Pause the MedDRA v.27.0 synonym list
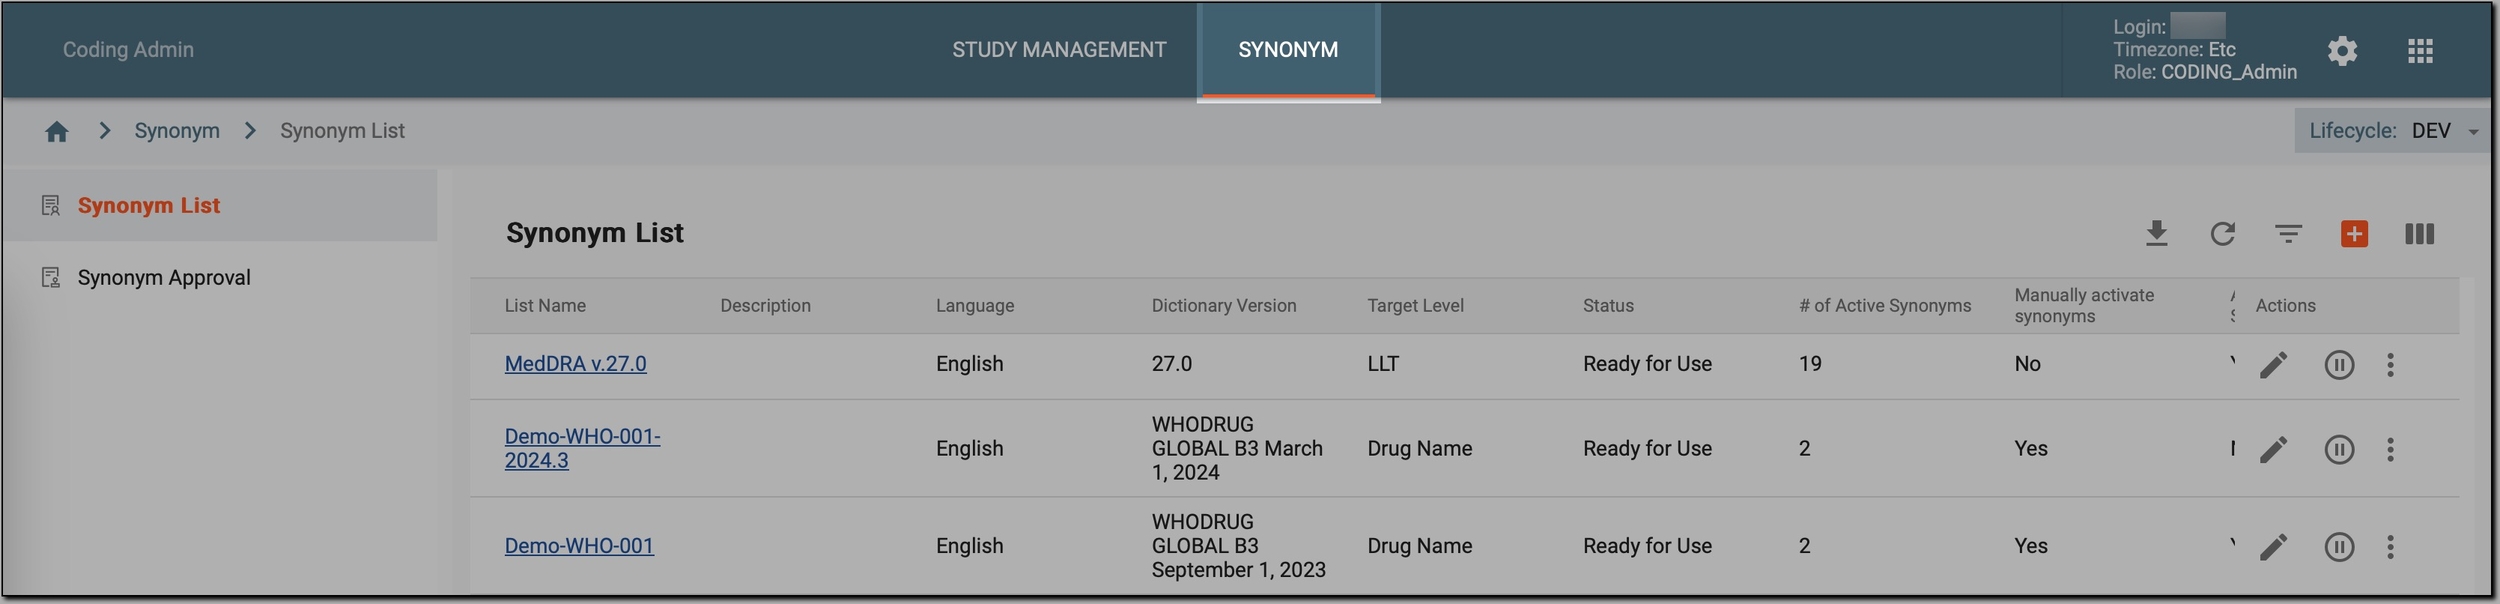 click(2339, 365)
